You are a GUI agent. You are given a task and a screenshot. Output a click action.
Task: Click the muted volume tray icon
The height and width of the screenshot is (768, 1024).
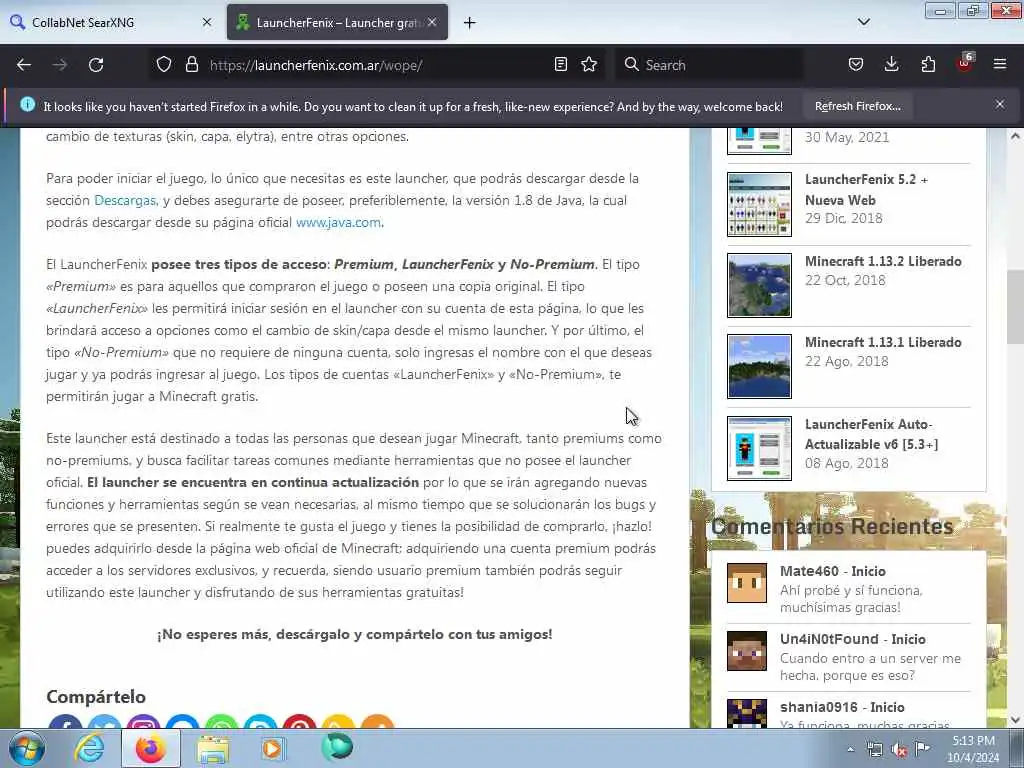[899, 750]
